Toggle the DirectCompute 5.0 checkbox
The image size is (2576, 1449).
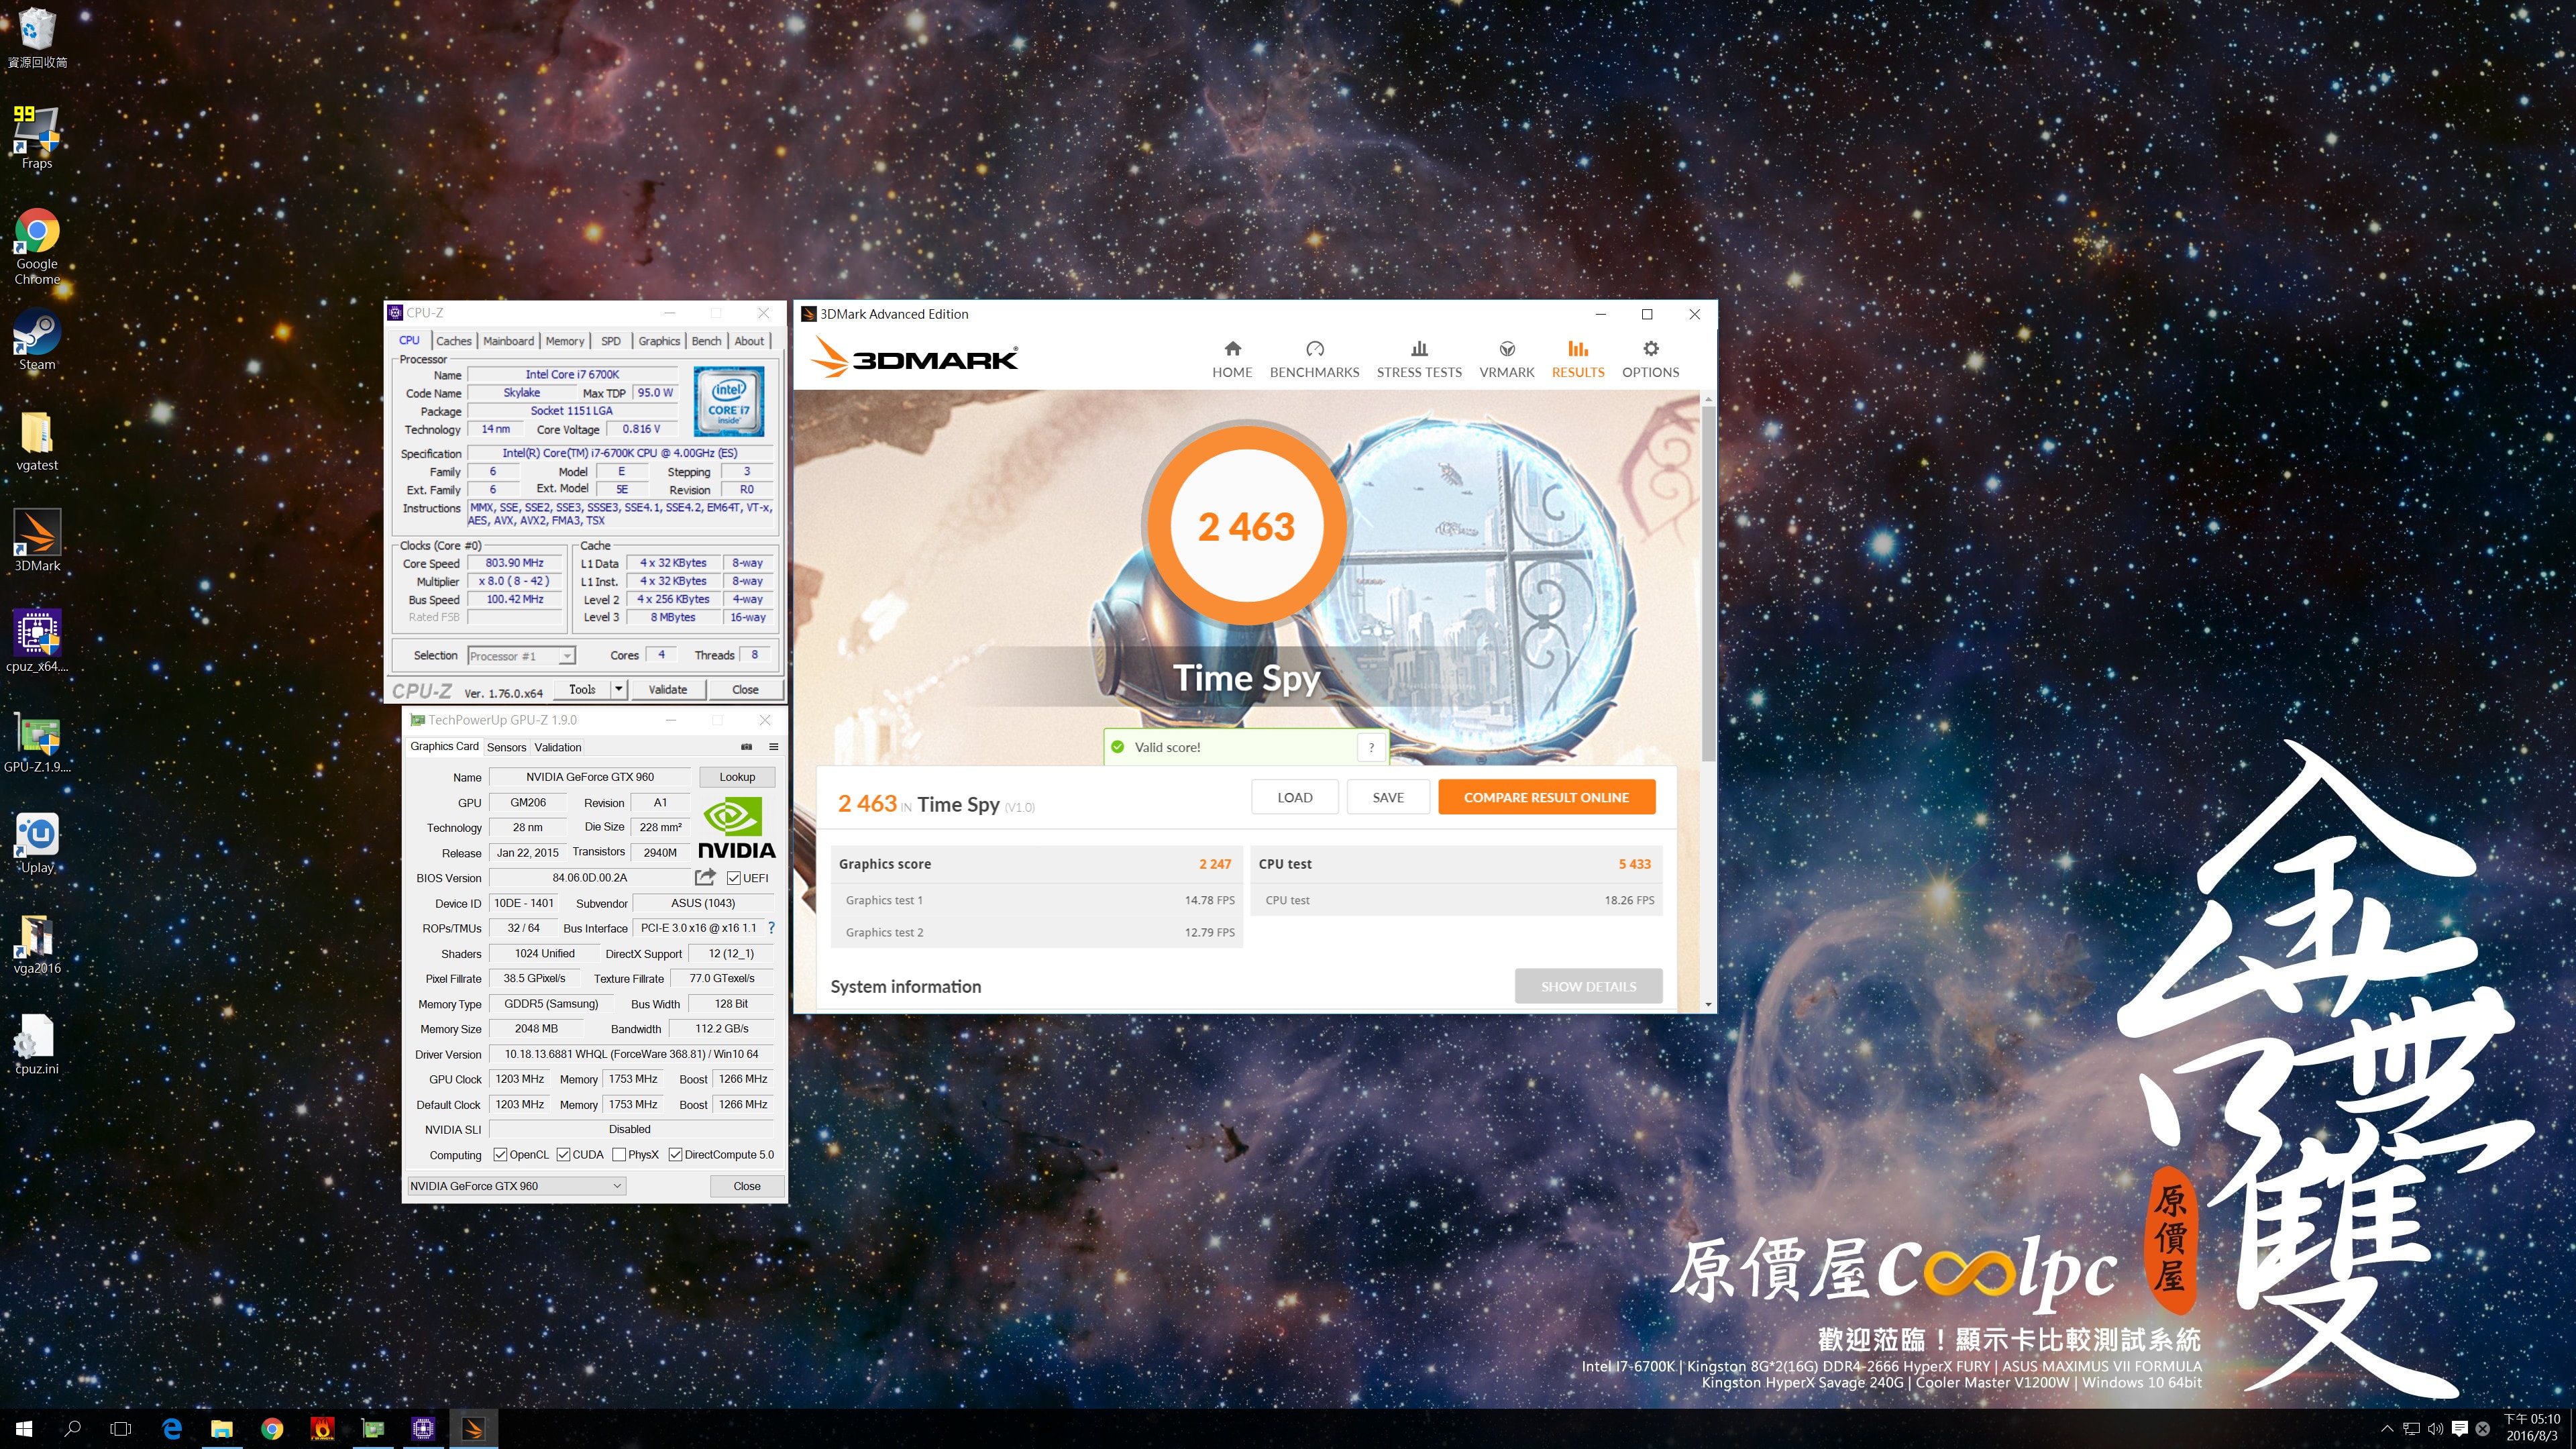tap(676, 1154)
